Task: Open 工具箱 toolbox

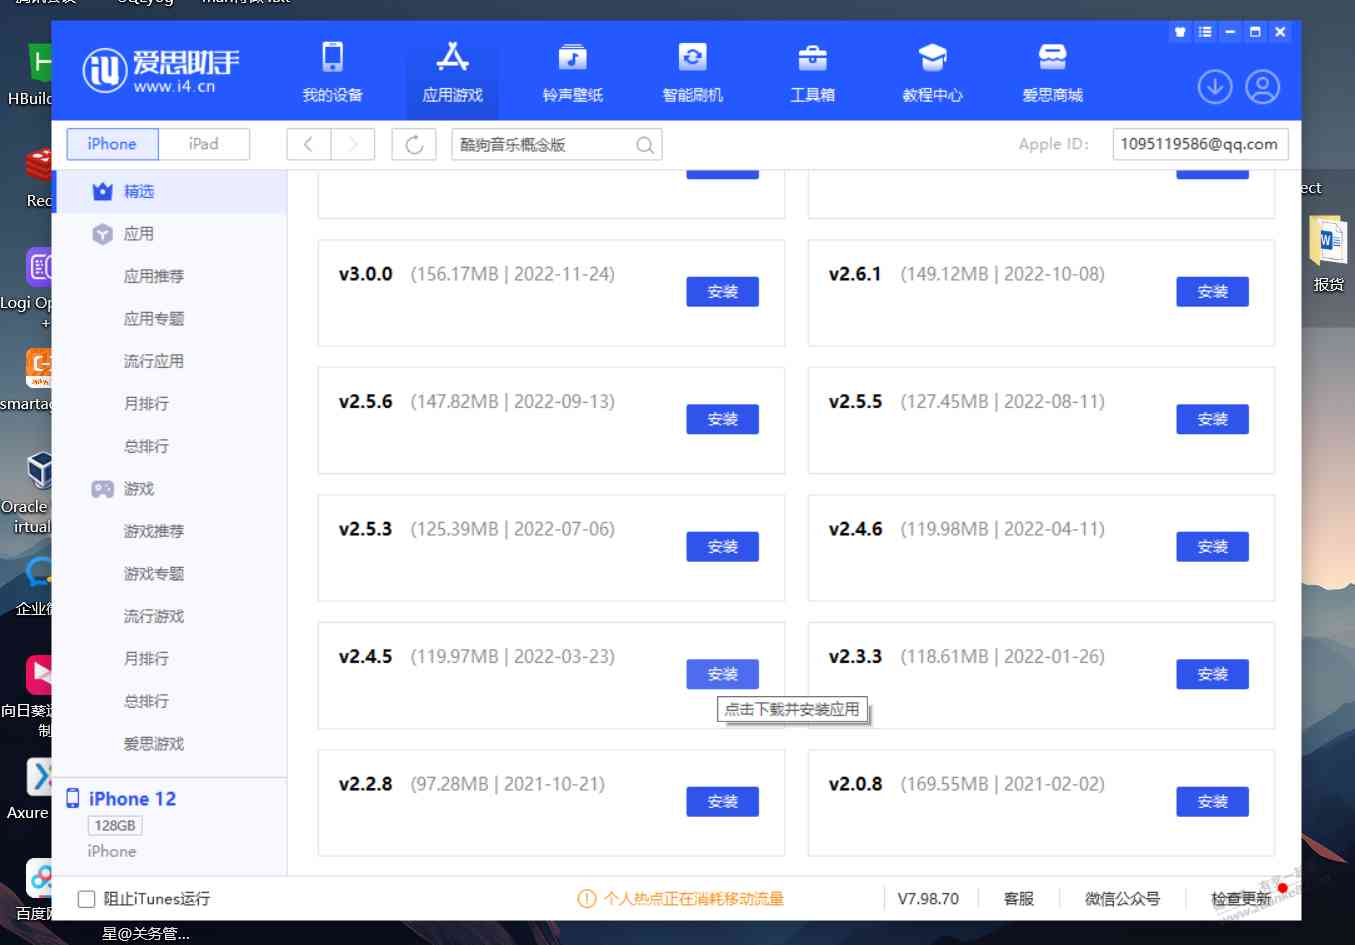Action: 812,72
